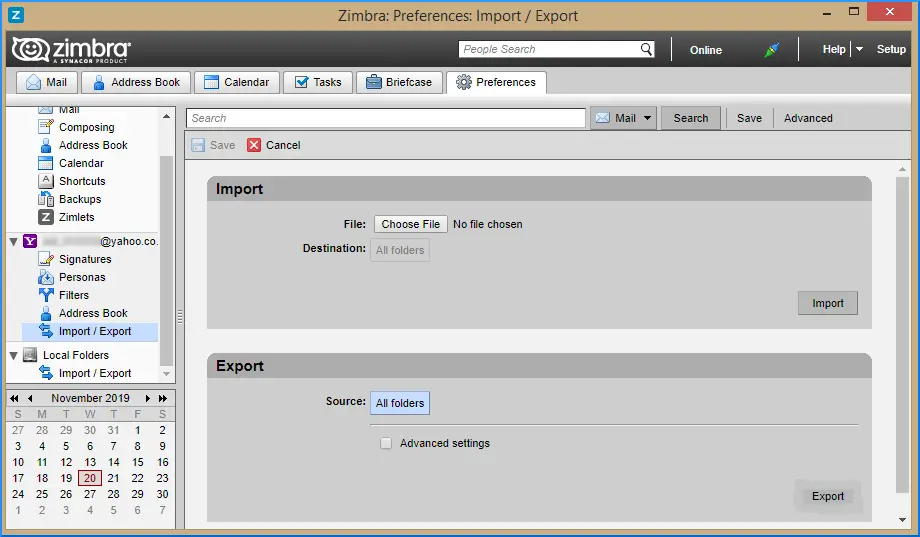Click the Zimlets icon in sidebar
Screen dimensions: 920x537
pos(46,217)
